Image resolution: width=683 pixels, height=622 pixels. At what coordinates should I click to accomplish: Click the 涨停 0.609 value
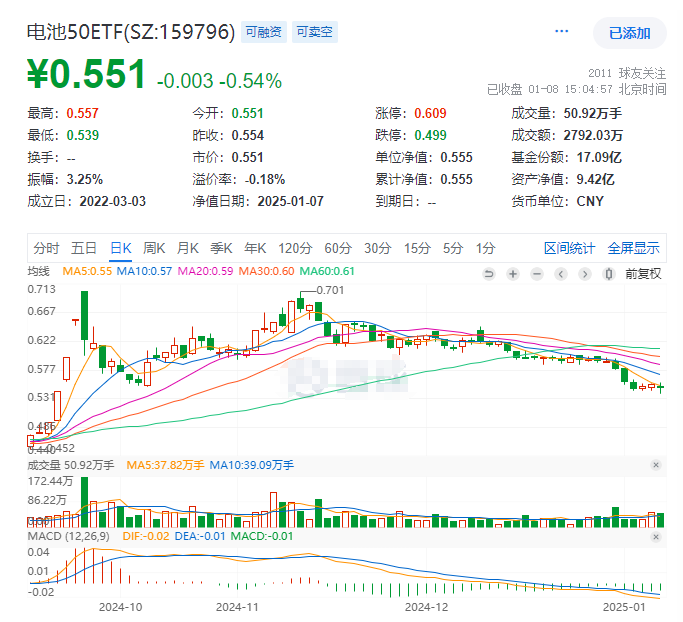pyautogui.click(x=430, y=114)
